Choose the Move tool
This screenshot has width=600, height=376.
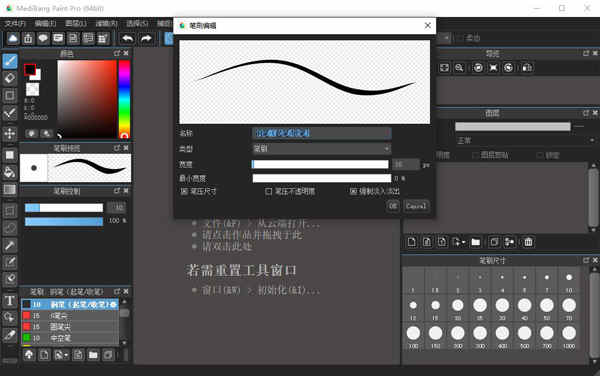(x=10, y=133)
